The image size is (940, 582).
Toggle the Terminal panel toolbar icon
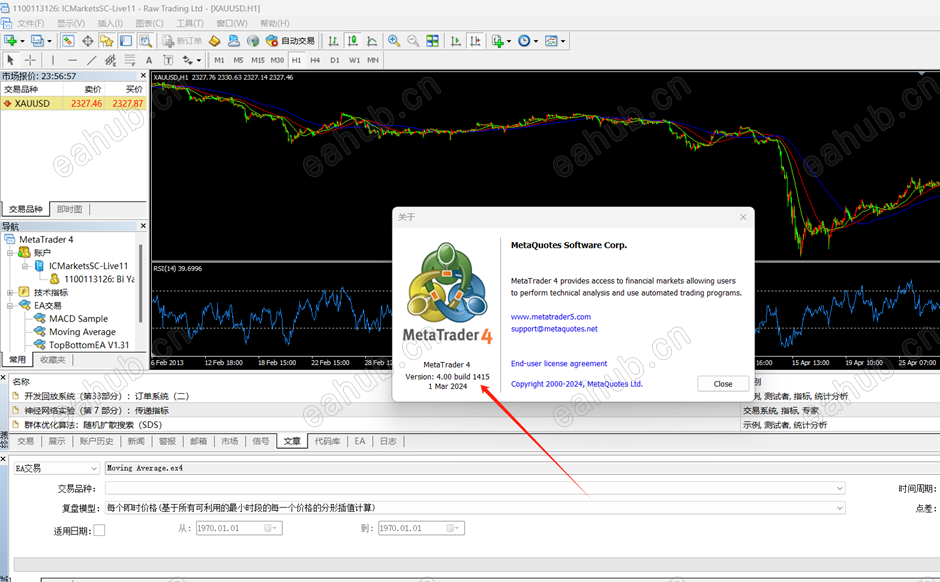point(126,41)
